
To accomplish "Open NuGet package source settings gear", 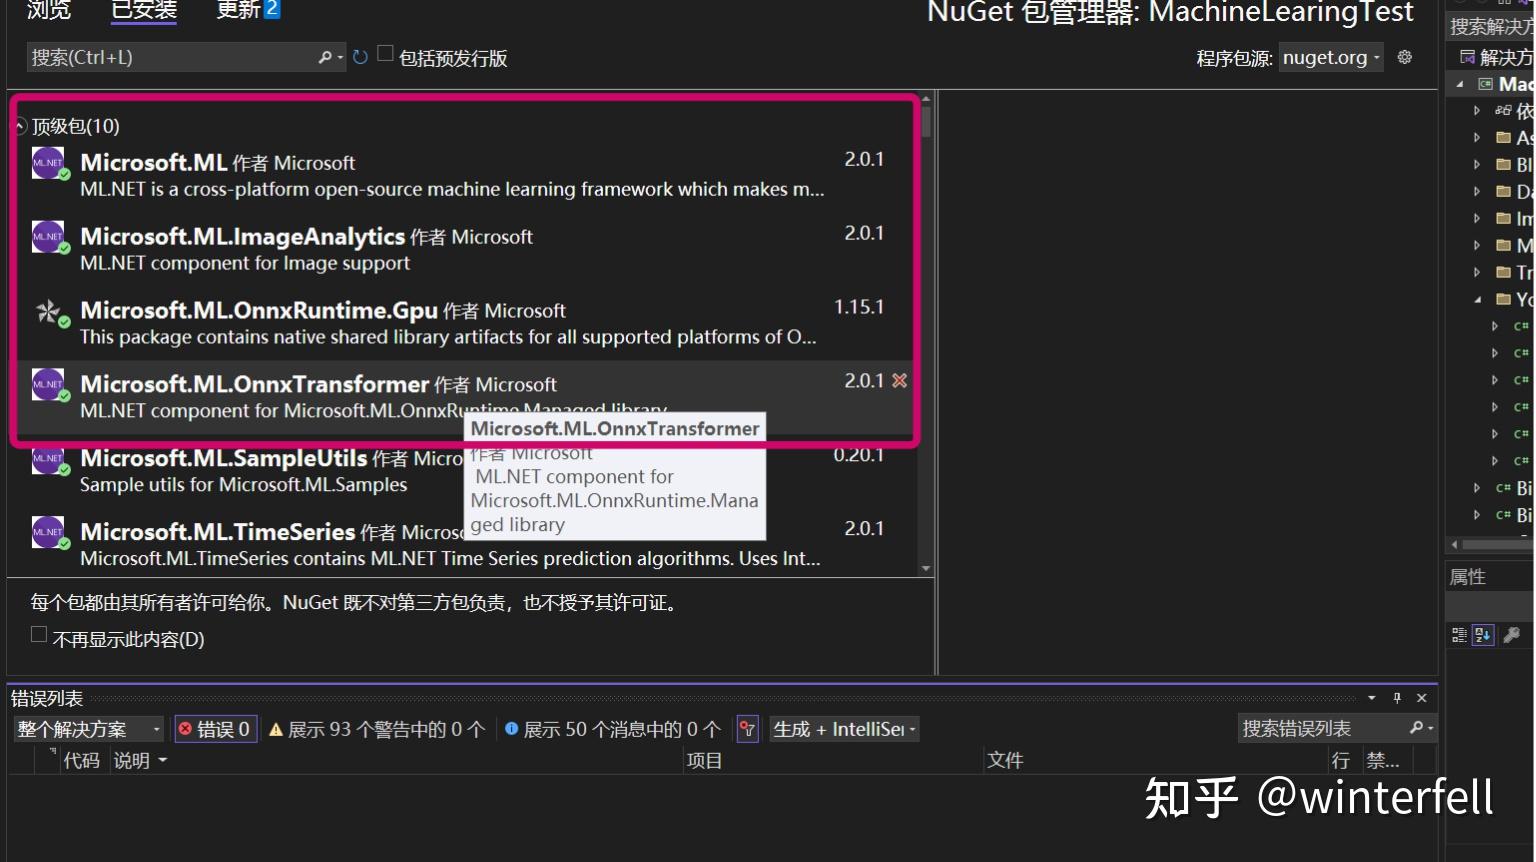I will click(x=1404, y=57).
